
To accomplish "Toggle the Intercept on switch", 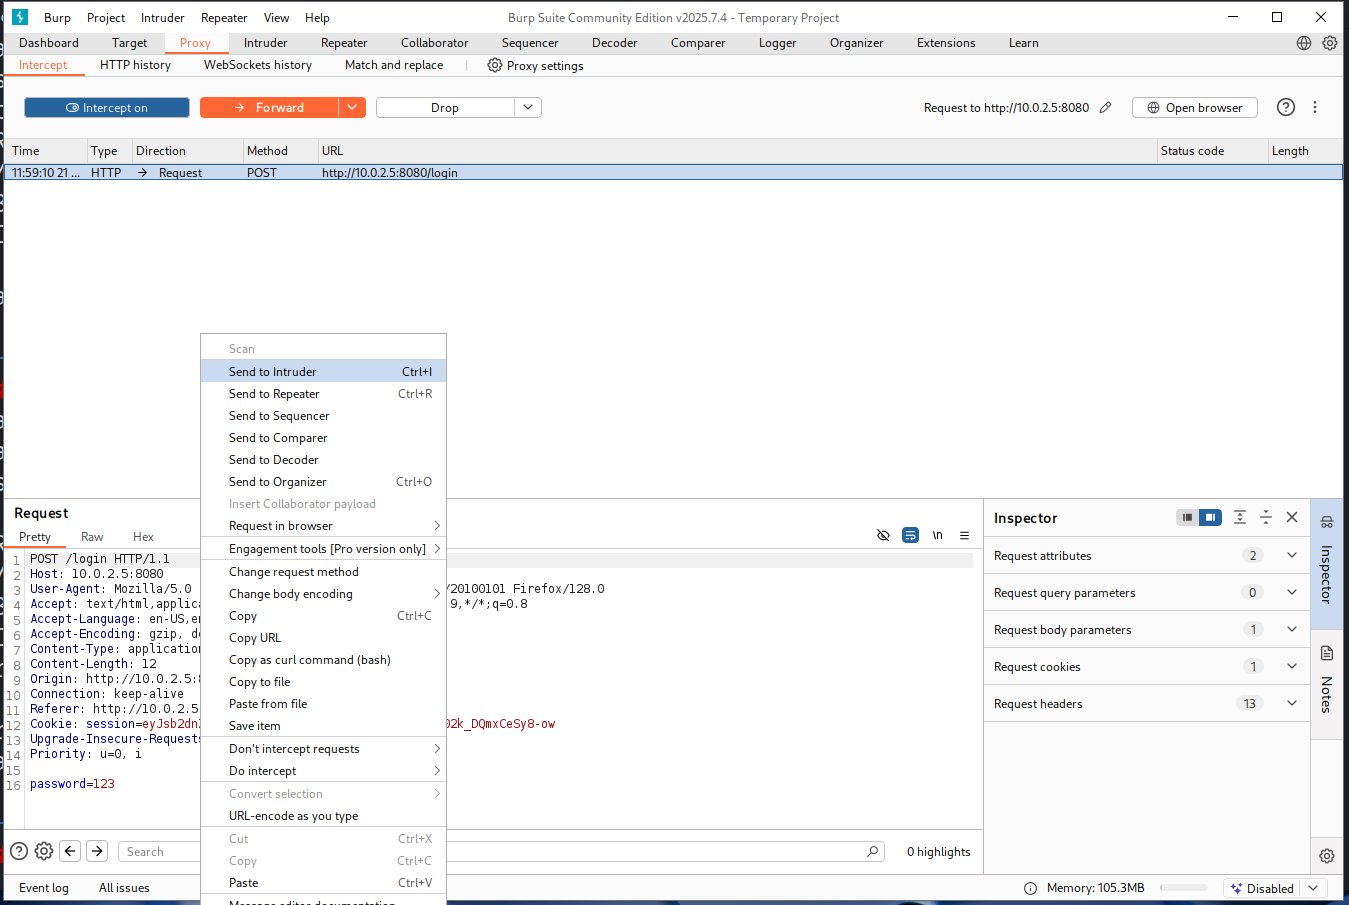I will [x=107, y=108].
